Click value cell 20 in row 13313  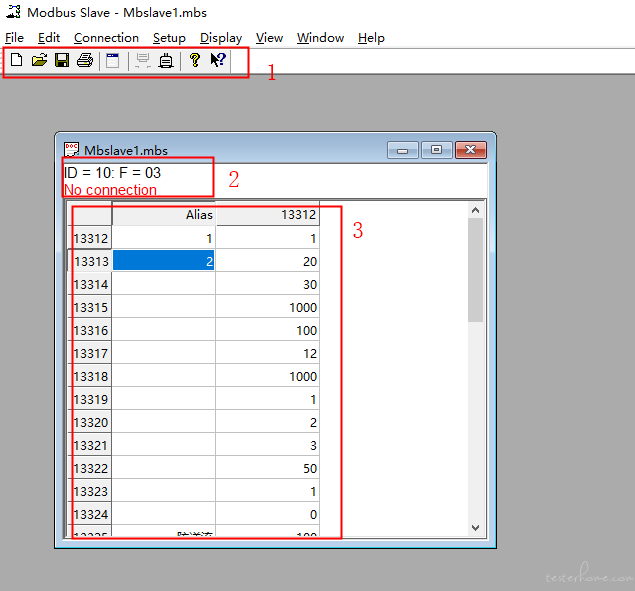[267, 261]
